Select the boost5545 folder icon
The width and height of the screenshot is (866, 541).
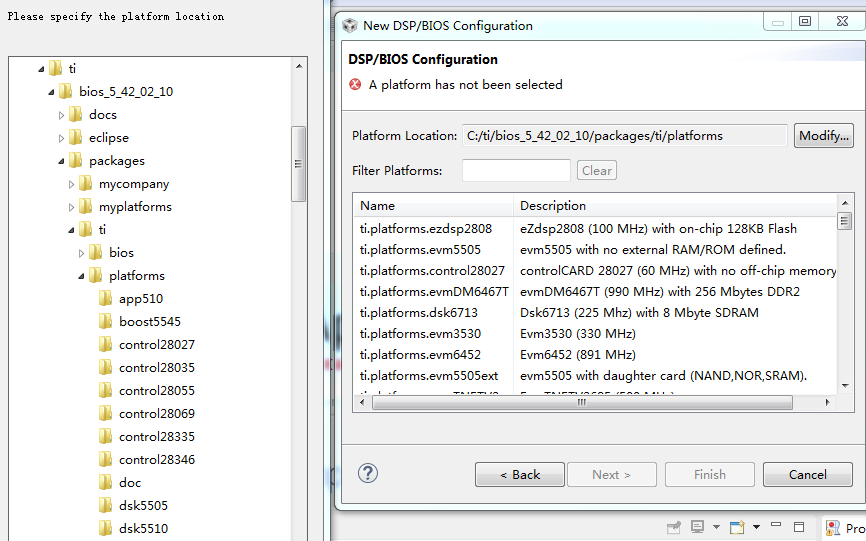tap(106, 322)
